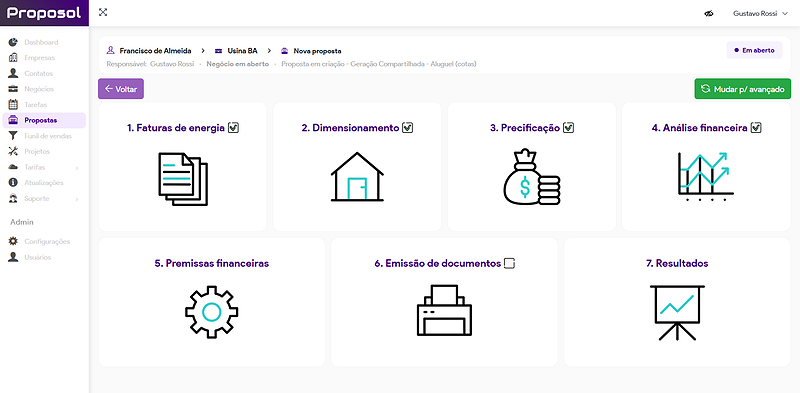
Task: Click the 3. Precificação title
Action: (x=525, y=128)
